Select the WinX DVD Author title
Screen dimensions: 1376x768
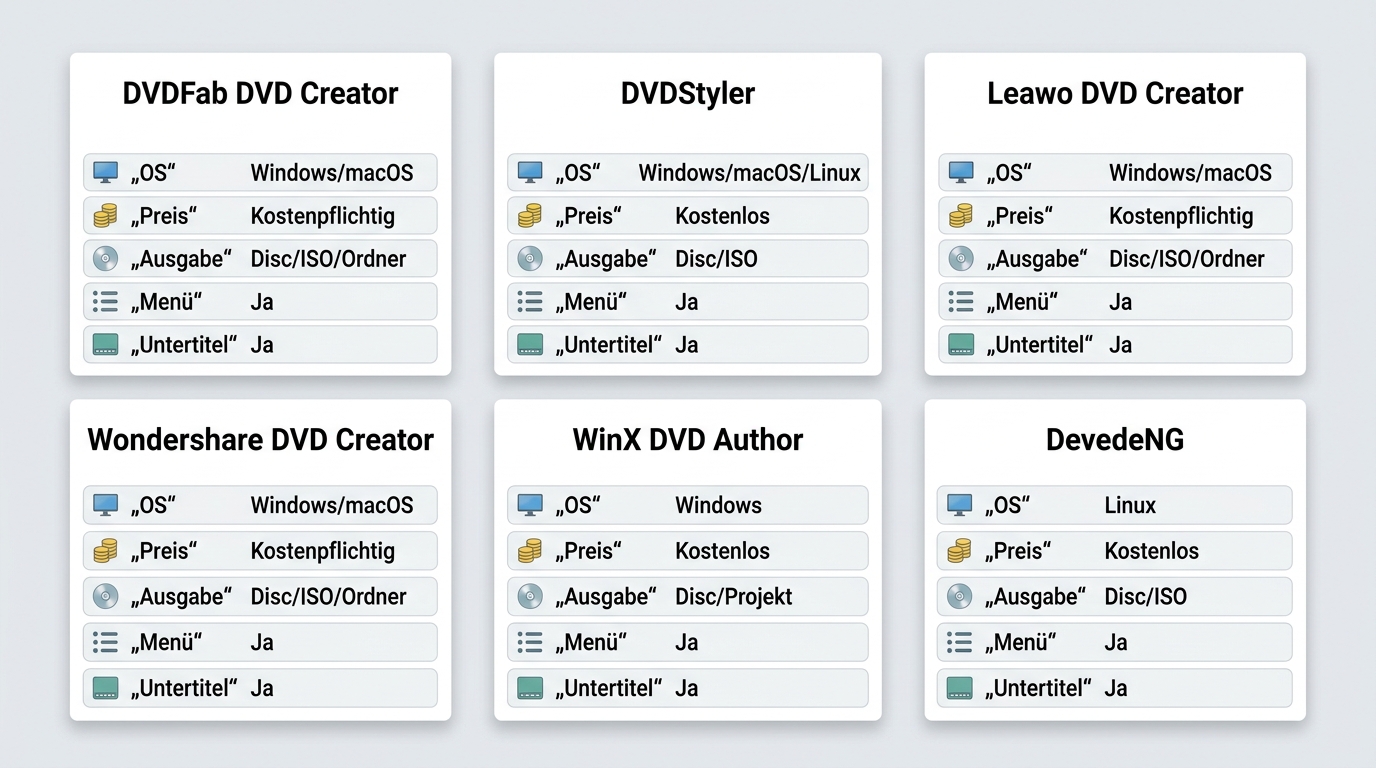coord(688,439)
